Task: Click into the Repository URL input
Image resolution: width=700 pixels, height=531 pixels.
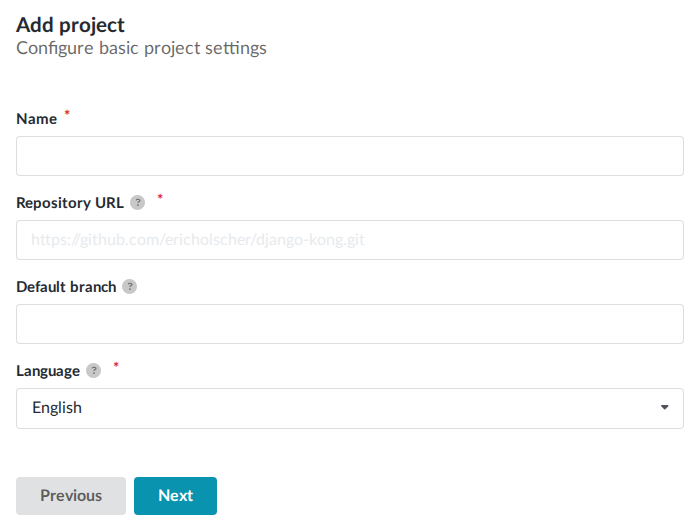Action: [x=349, y=240]
